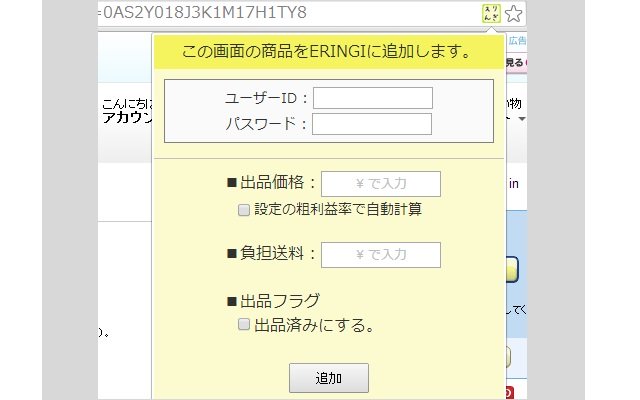640x400 pixels.
Task: Focus the パスワード input field
Action: pyautogui.click(x=372, y=124)
